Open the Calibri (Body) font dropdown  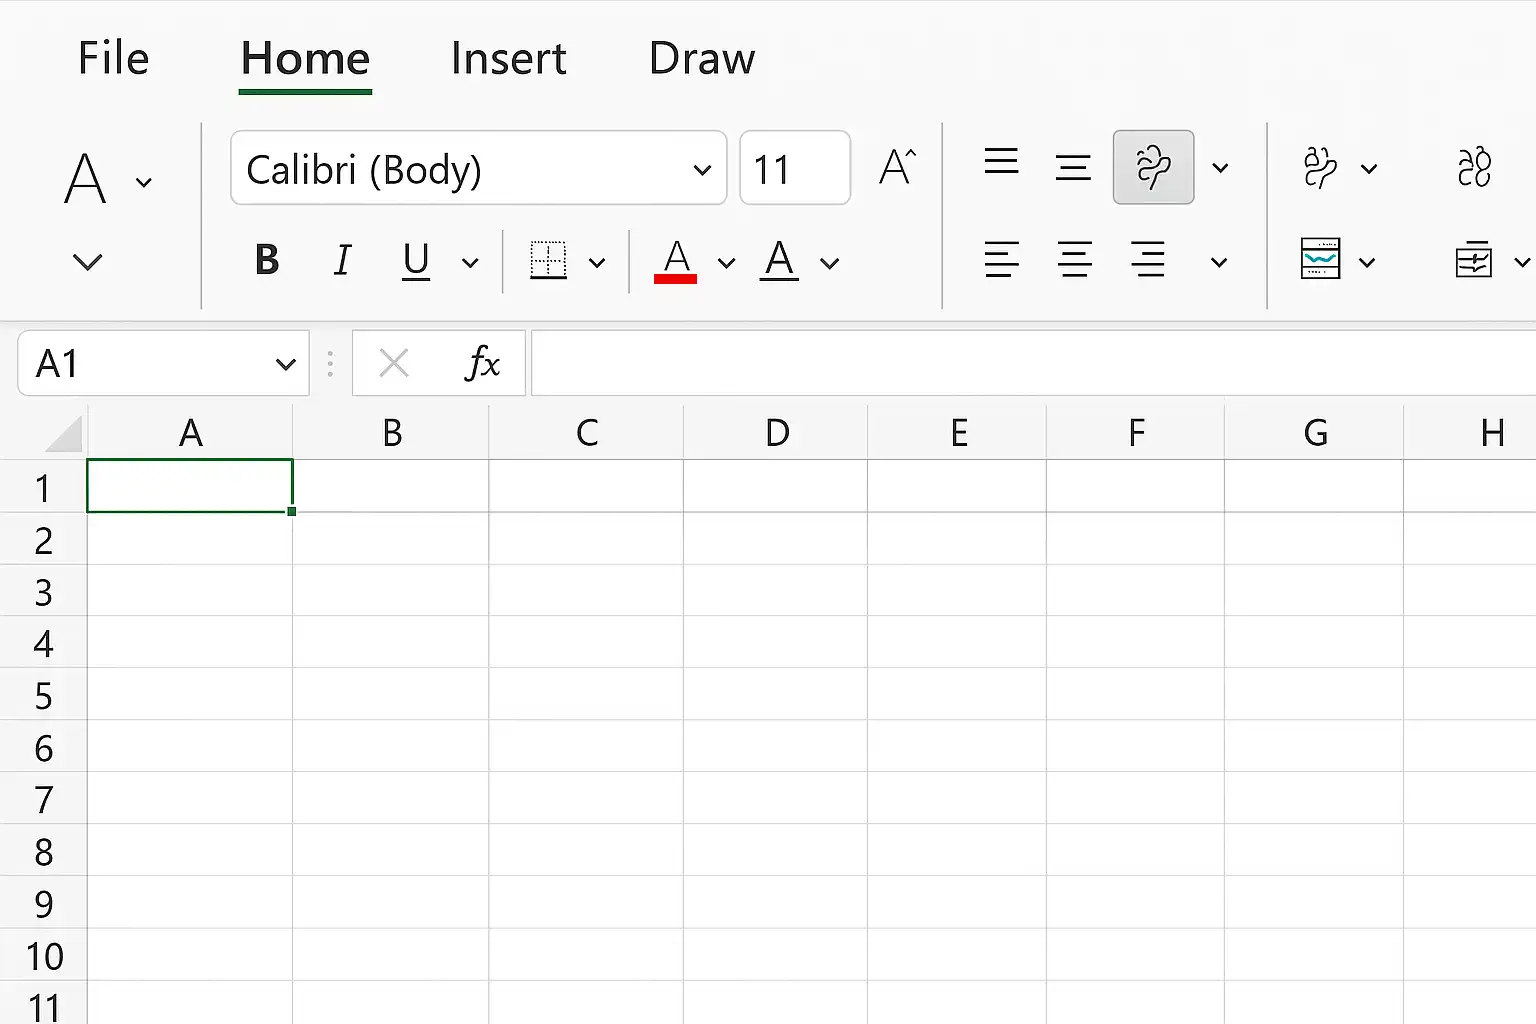(x=478, y=168)
